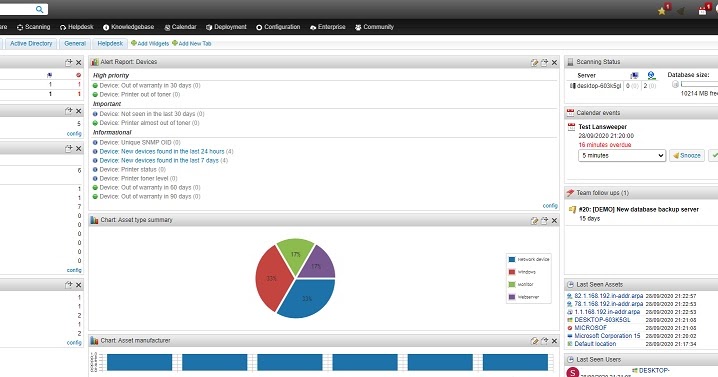
Task: Click the search magnifier icon
Action: [40, 9]
